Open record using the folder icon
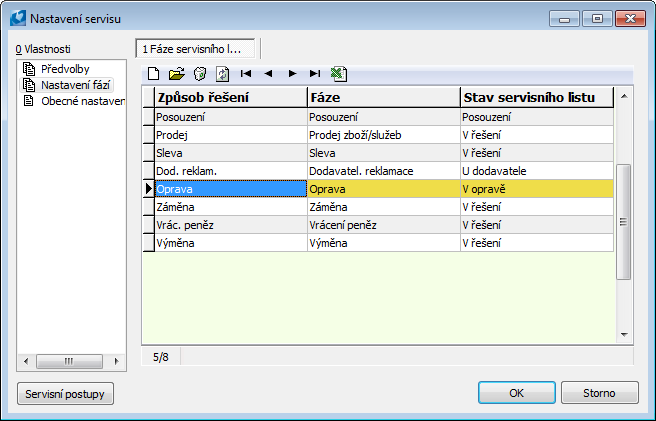 (x=177, y=74)
